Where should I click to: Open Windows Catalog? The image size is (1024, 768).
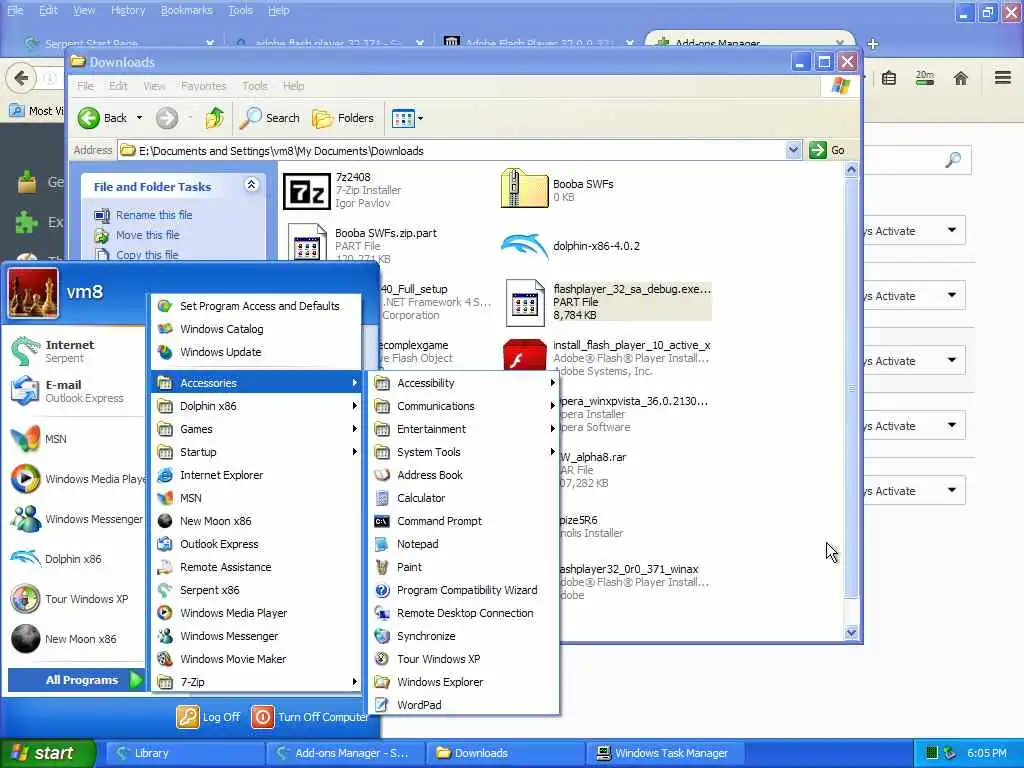coord(257,328)
